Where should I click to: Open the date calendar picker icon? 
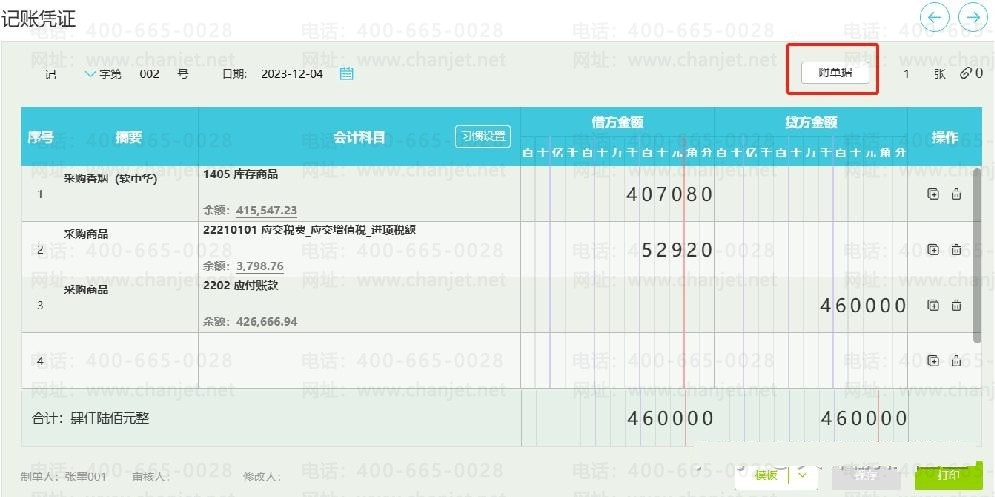pyautogui.click(x=346, y=74)
